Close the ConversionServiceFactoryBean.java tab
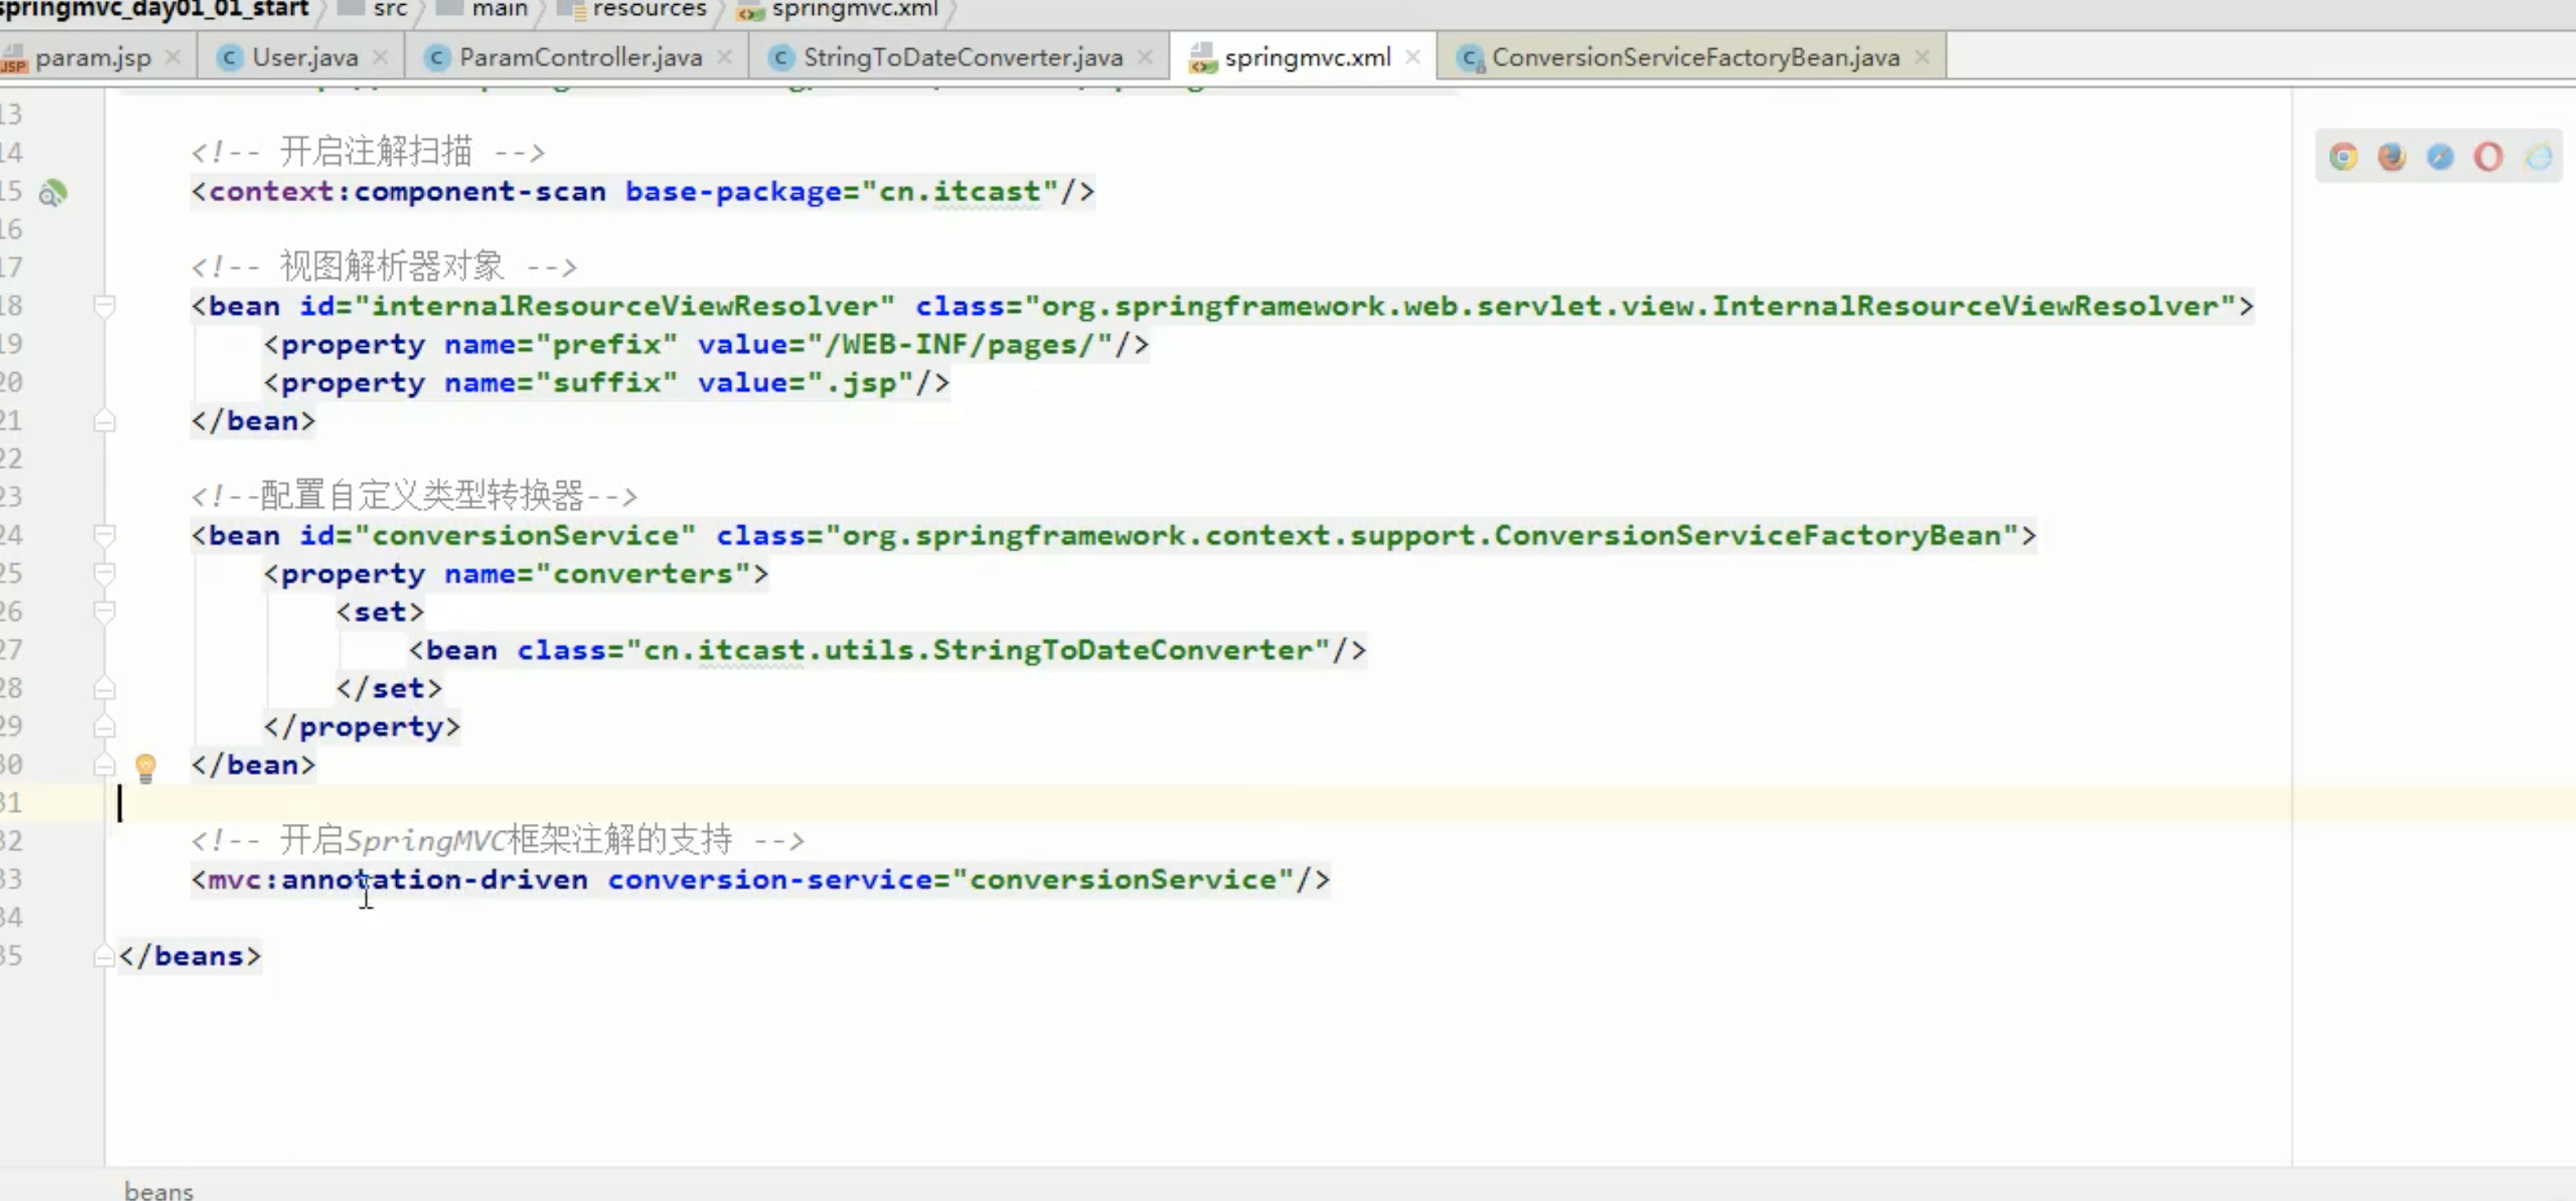This screenshot has width=2576, height=1201. click(x=1922, y=57)
